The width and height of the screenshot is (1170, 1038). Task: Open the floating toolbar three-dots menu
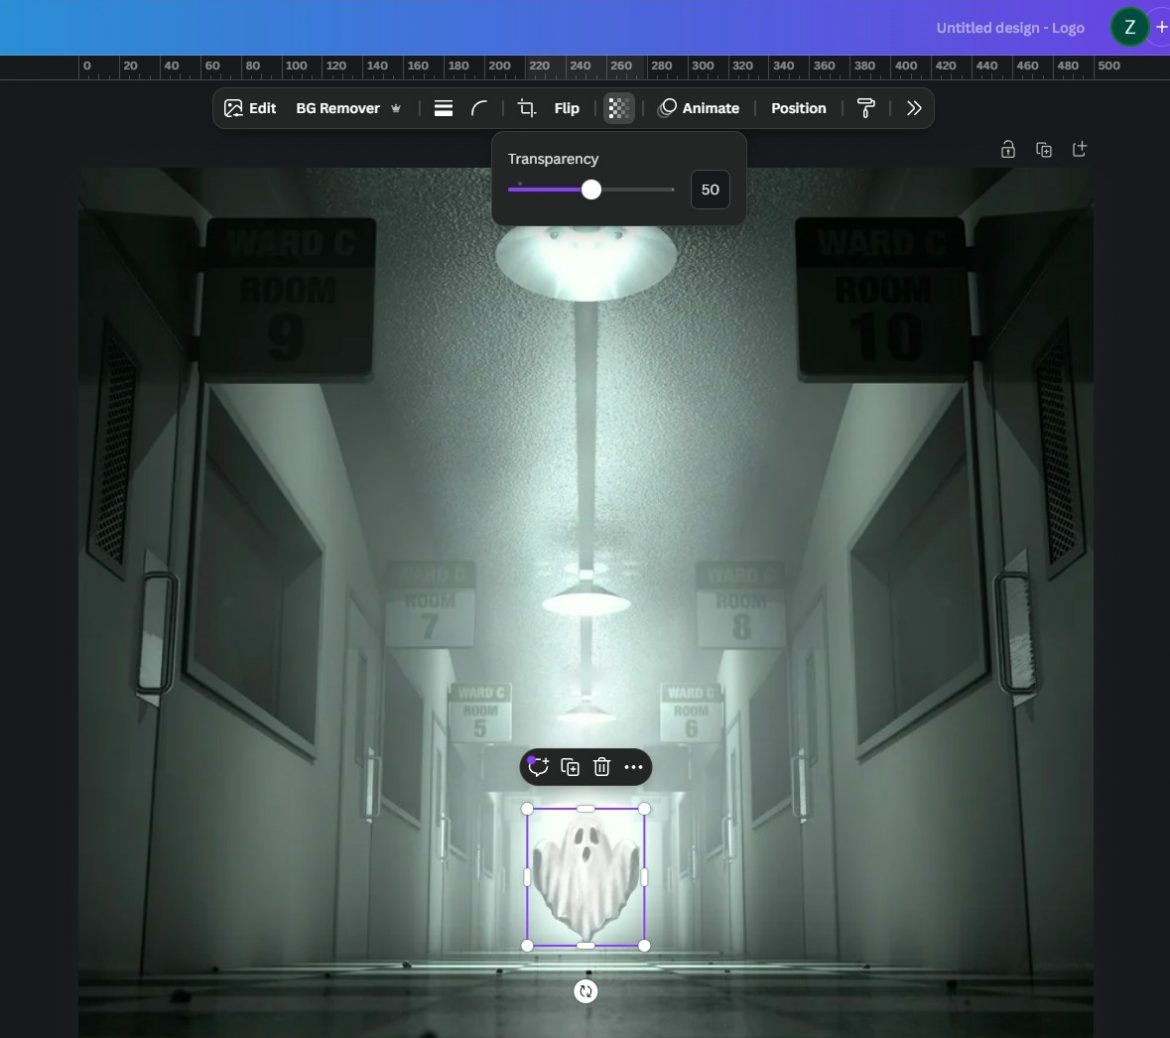[634, 767]
